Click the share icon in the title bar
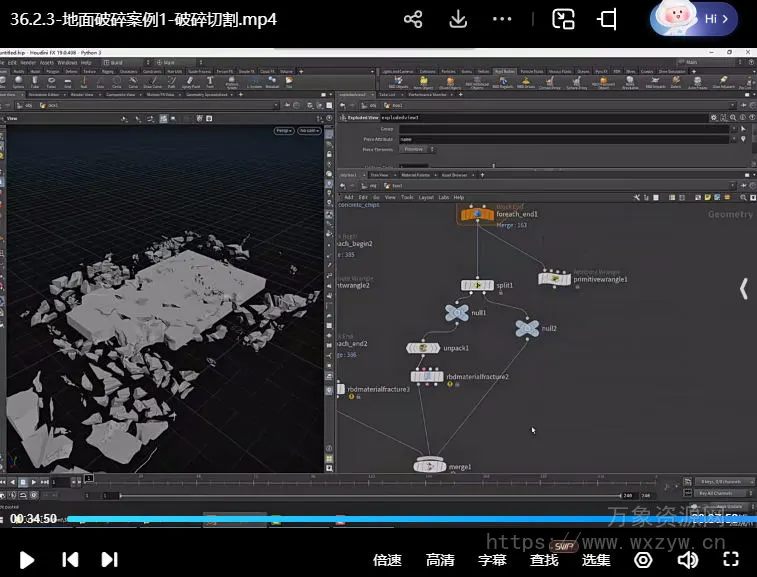Screen dimensions: 757x577 [413, 20]
